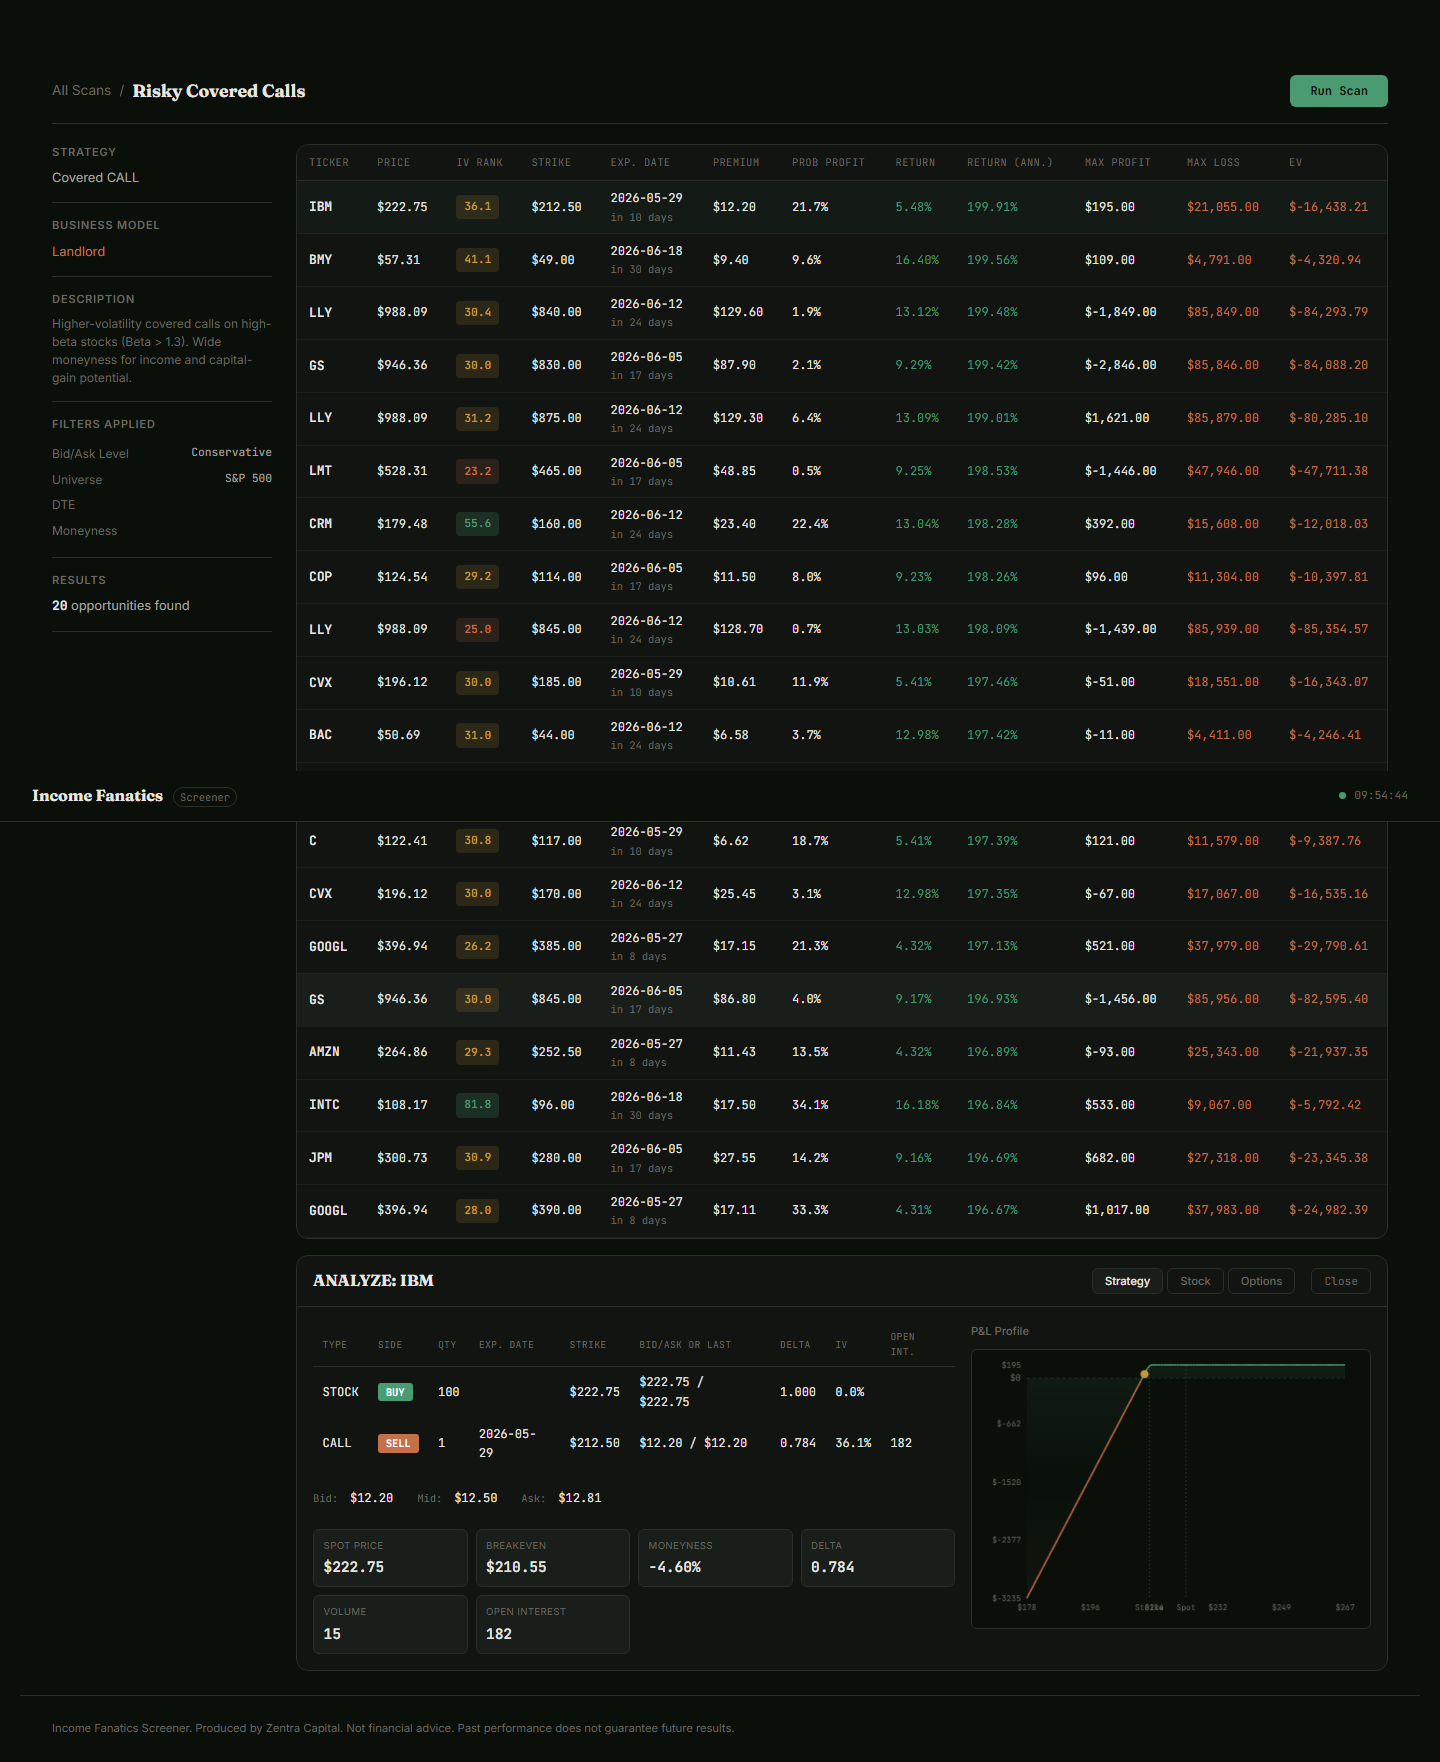Click the $390.00 strike for GOOGL
1440x1762 pixels.
pos(556,1210)
